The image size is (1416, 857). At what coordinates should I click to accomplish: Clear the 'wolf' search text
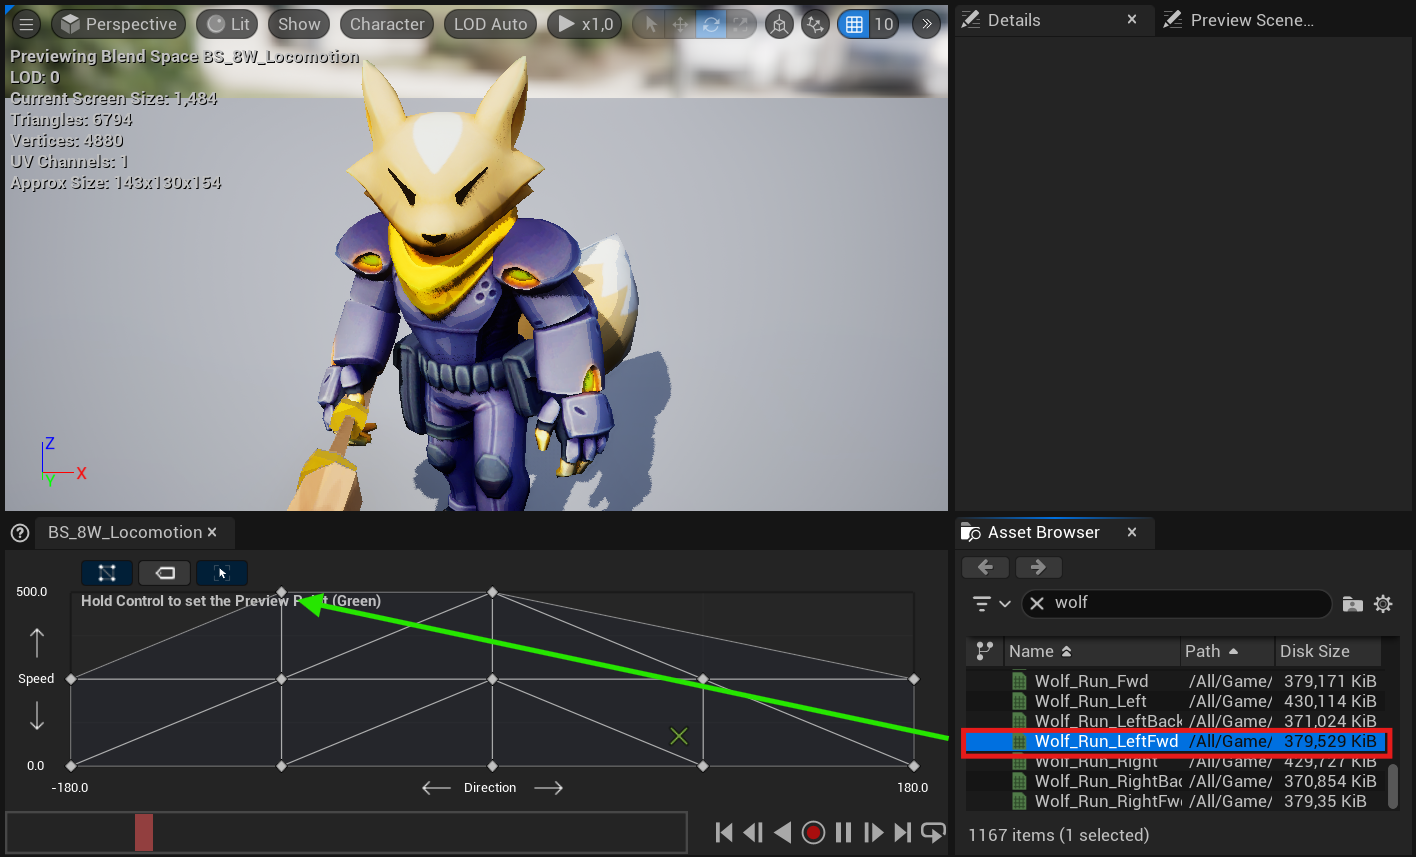(1037, 603)
